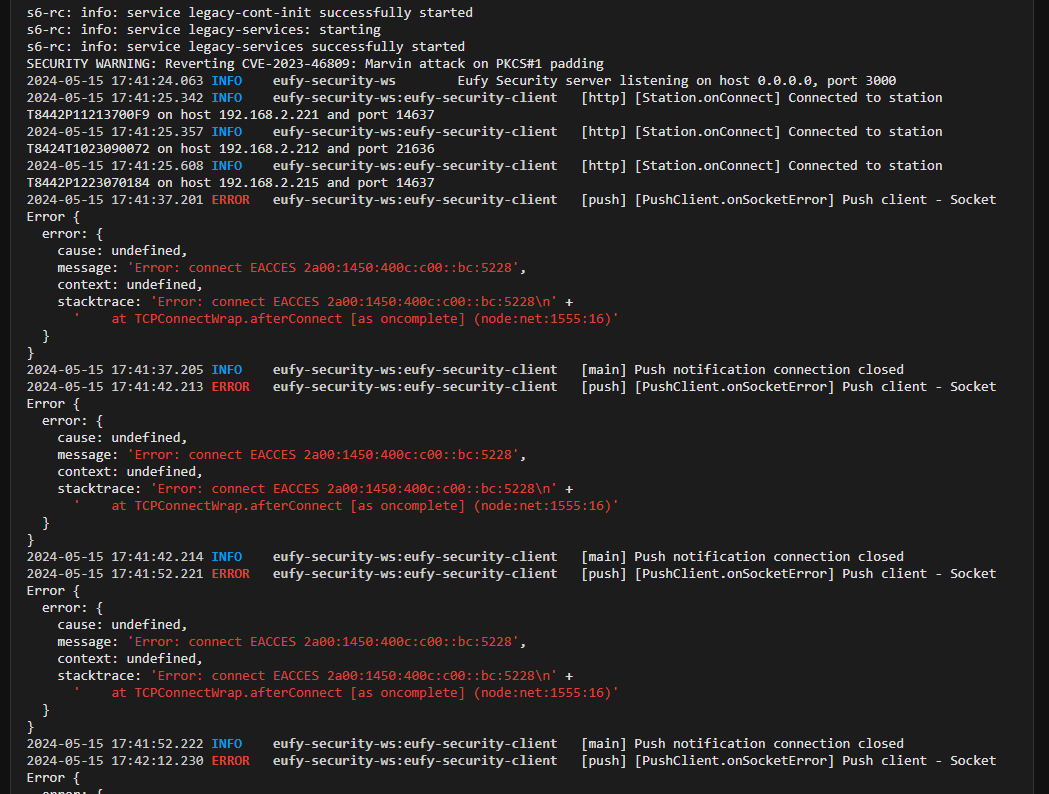Select station ID T8424T1023090072

tap(88, 148)
